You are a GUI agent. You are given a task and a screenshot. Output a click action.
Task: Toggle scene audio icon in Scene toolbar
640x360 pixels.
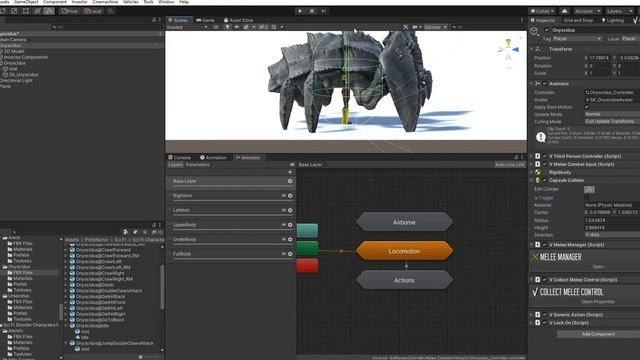point(237,27)
